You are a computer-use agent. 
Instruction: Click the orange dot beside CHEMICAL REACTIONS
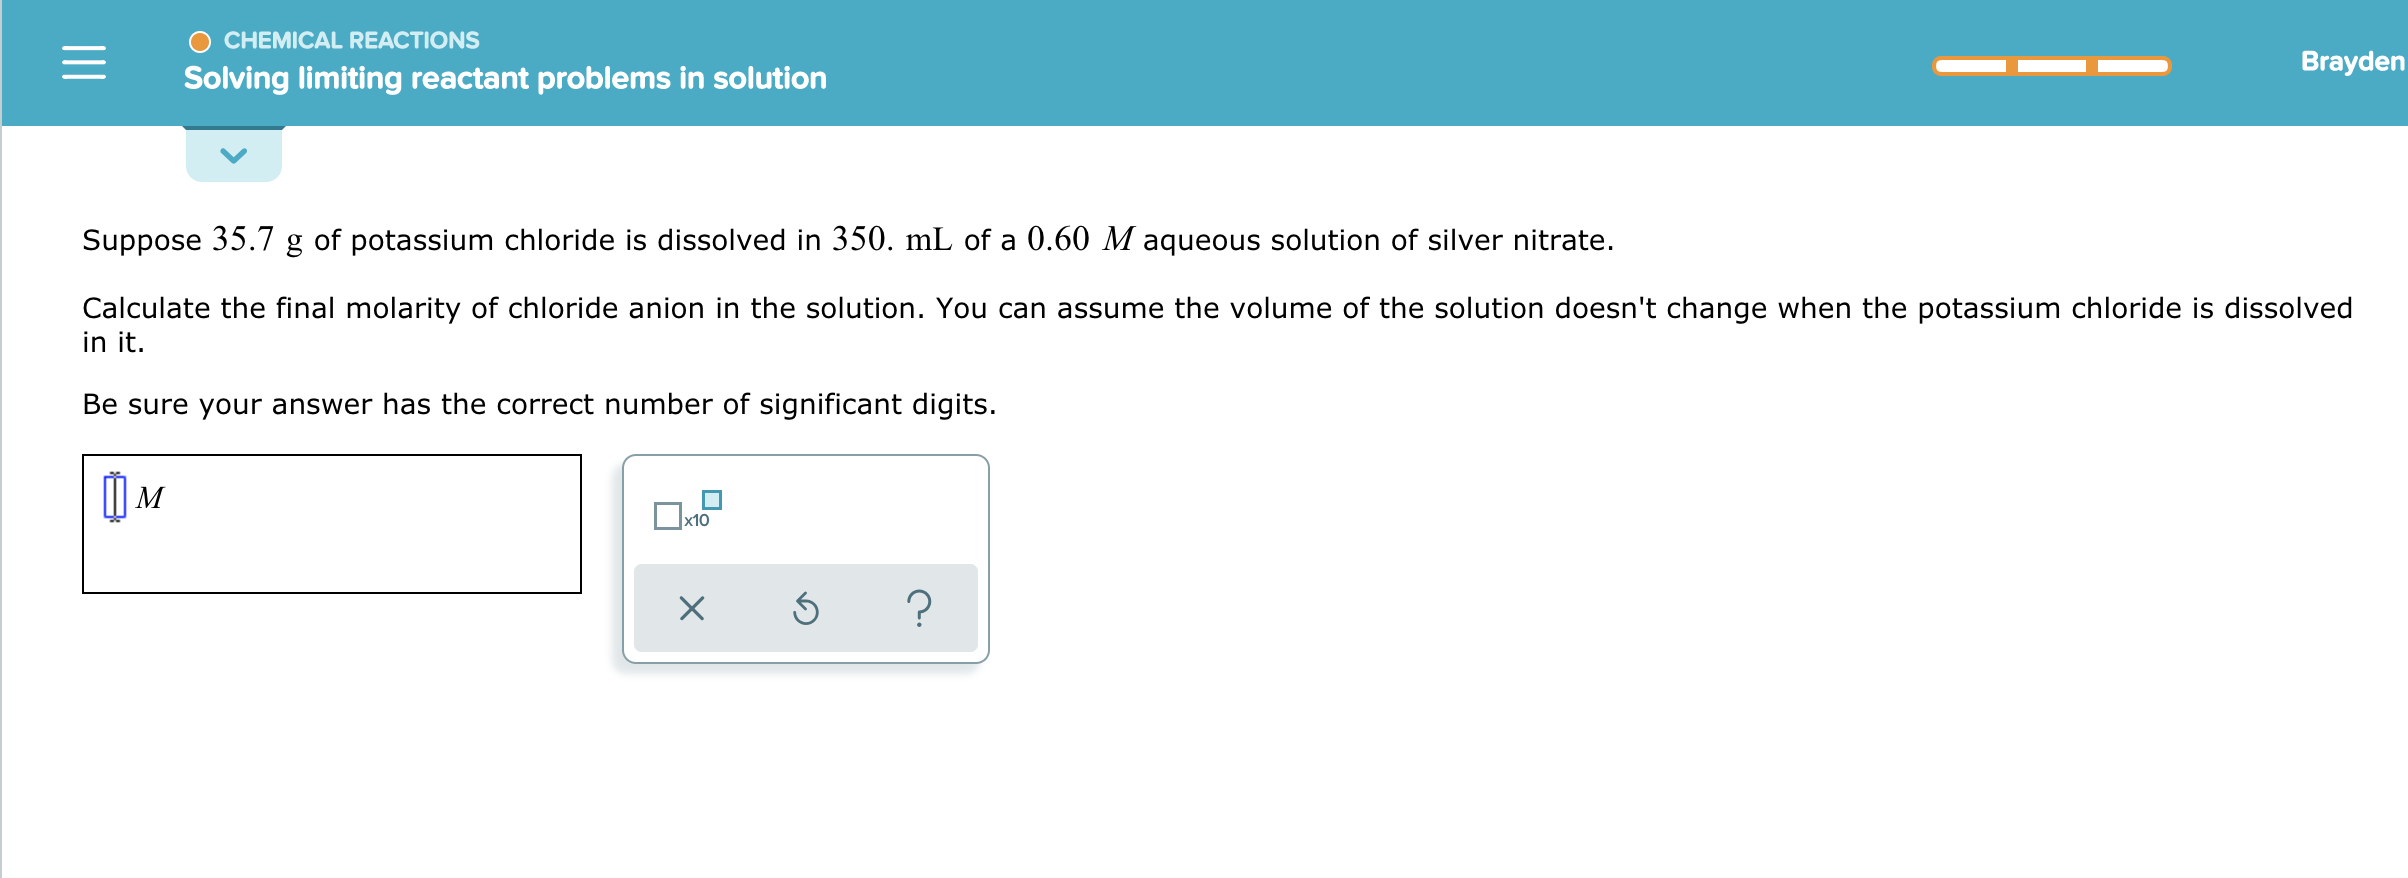click(x=201, y=40)
